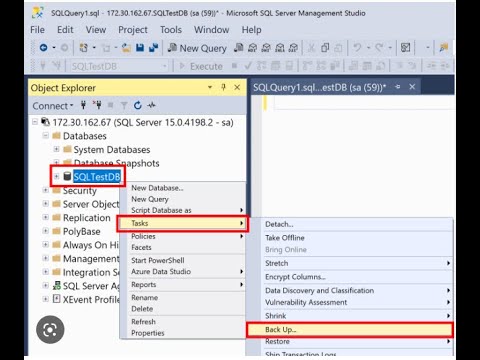Choose Properties from context menu
Screen dimensions: 480x360
click(148, 333)
